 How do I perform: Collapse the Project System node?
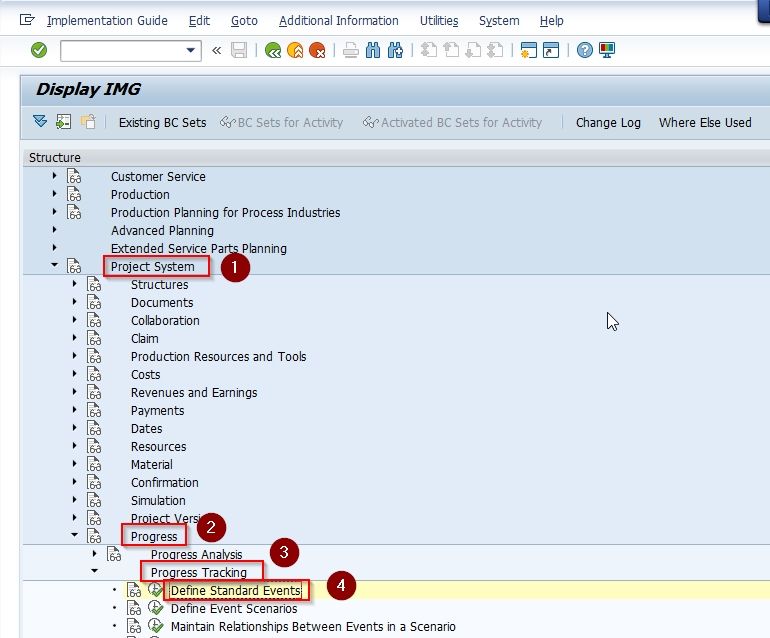pos(55,265)
